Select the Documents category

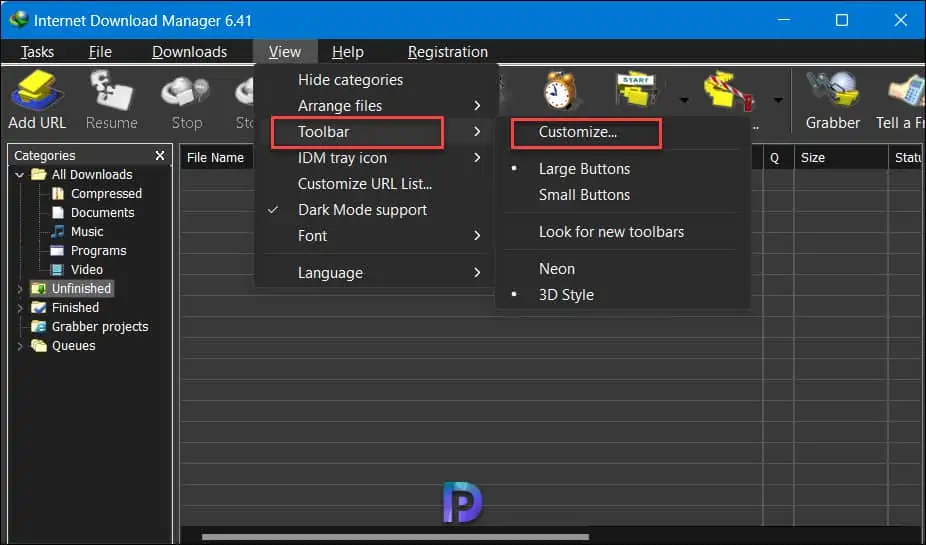tap(102, 213)
